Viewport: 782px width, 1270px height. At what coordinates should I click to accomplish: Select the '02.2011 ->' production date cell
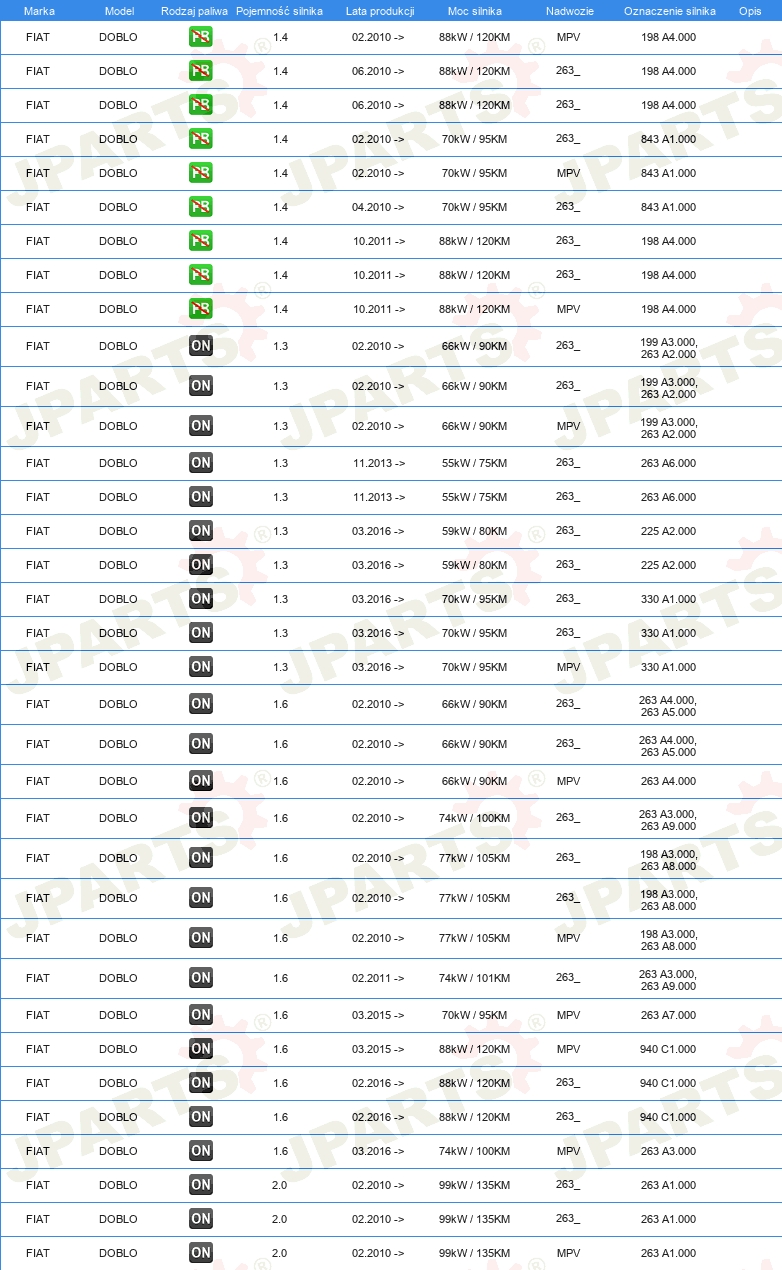[378, 978]
